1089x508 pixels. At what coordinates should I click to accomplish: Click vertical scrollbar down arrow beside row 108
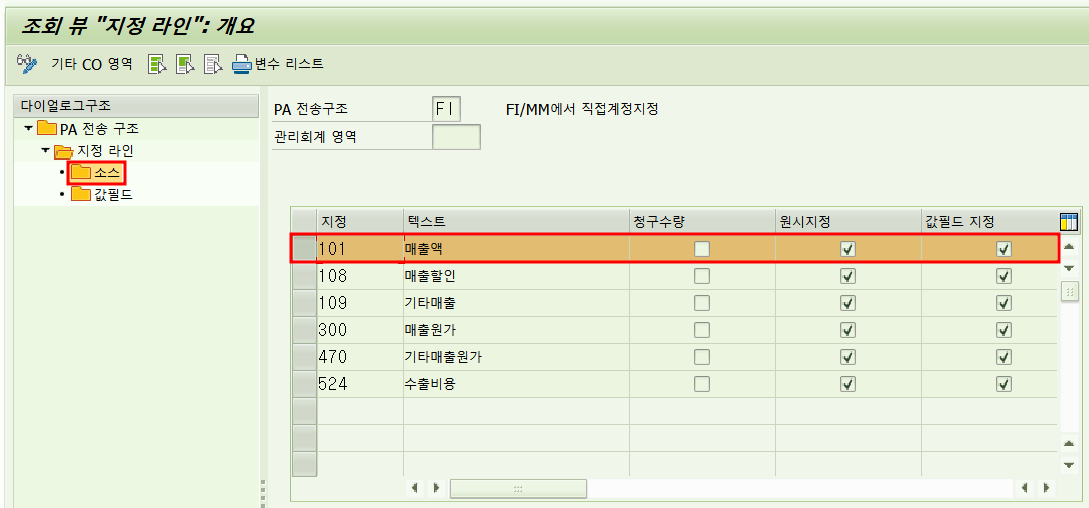(x=1069, y=268)
